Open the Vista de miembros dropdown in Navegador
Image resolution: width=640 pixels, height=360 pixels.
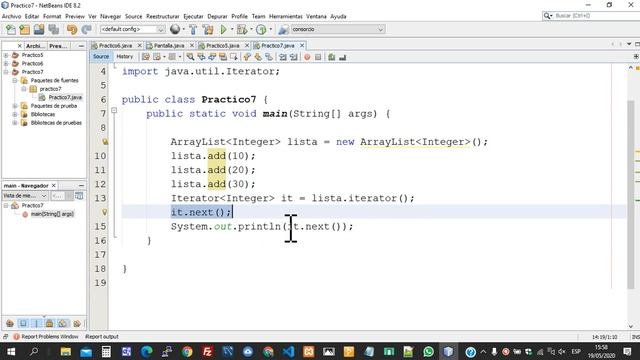(25, 196)
